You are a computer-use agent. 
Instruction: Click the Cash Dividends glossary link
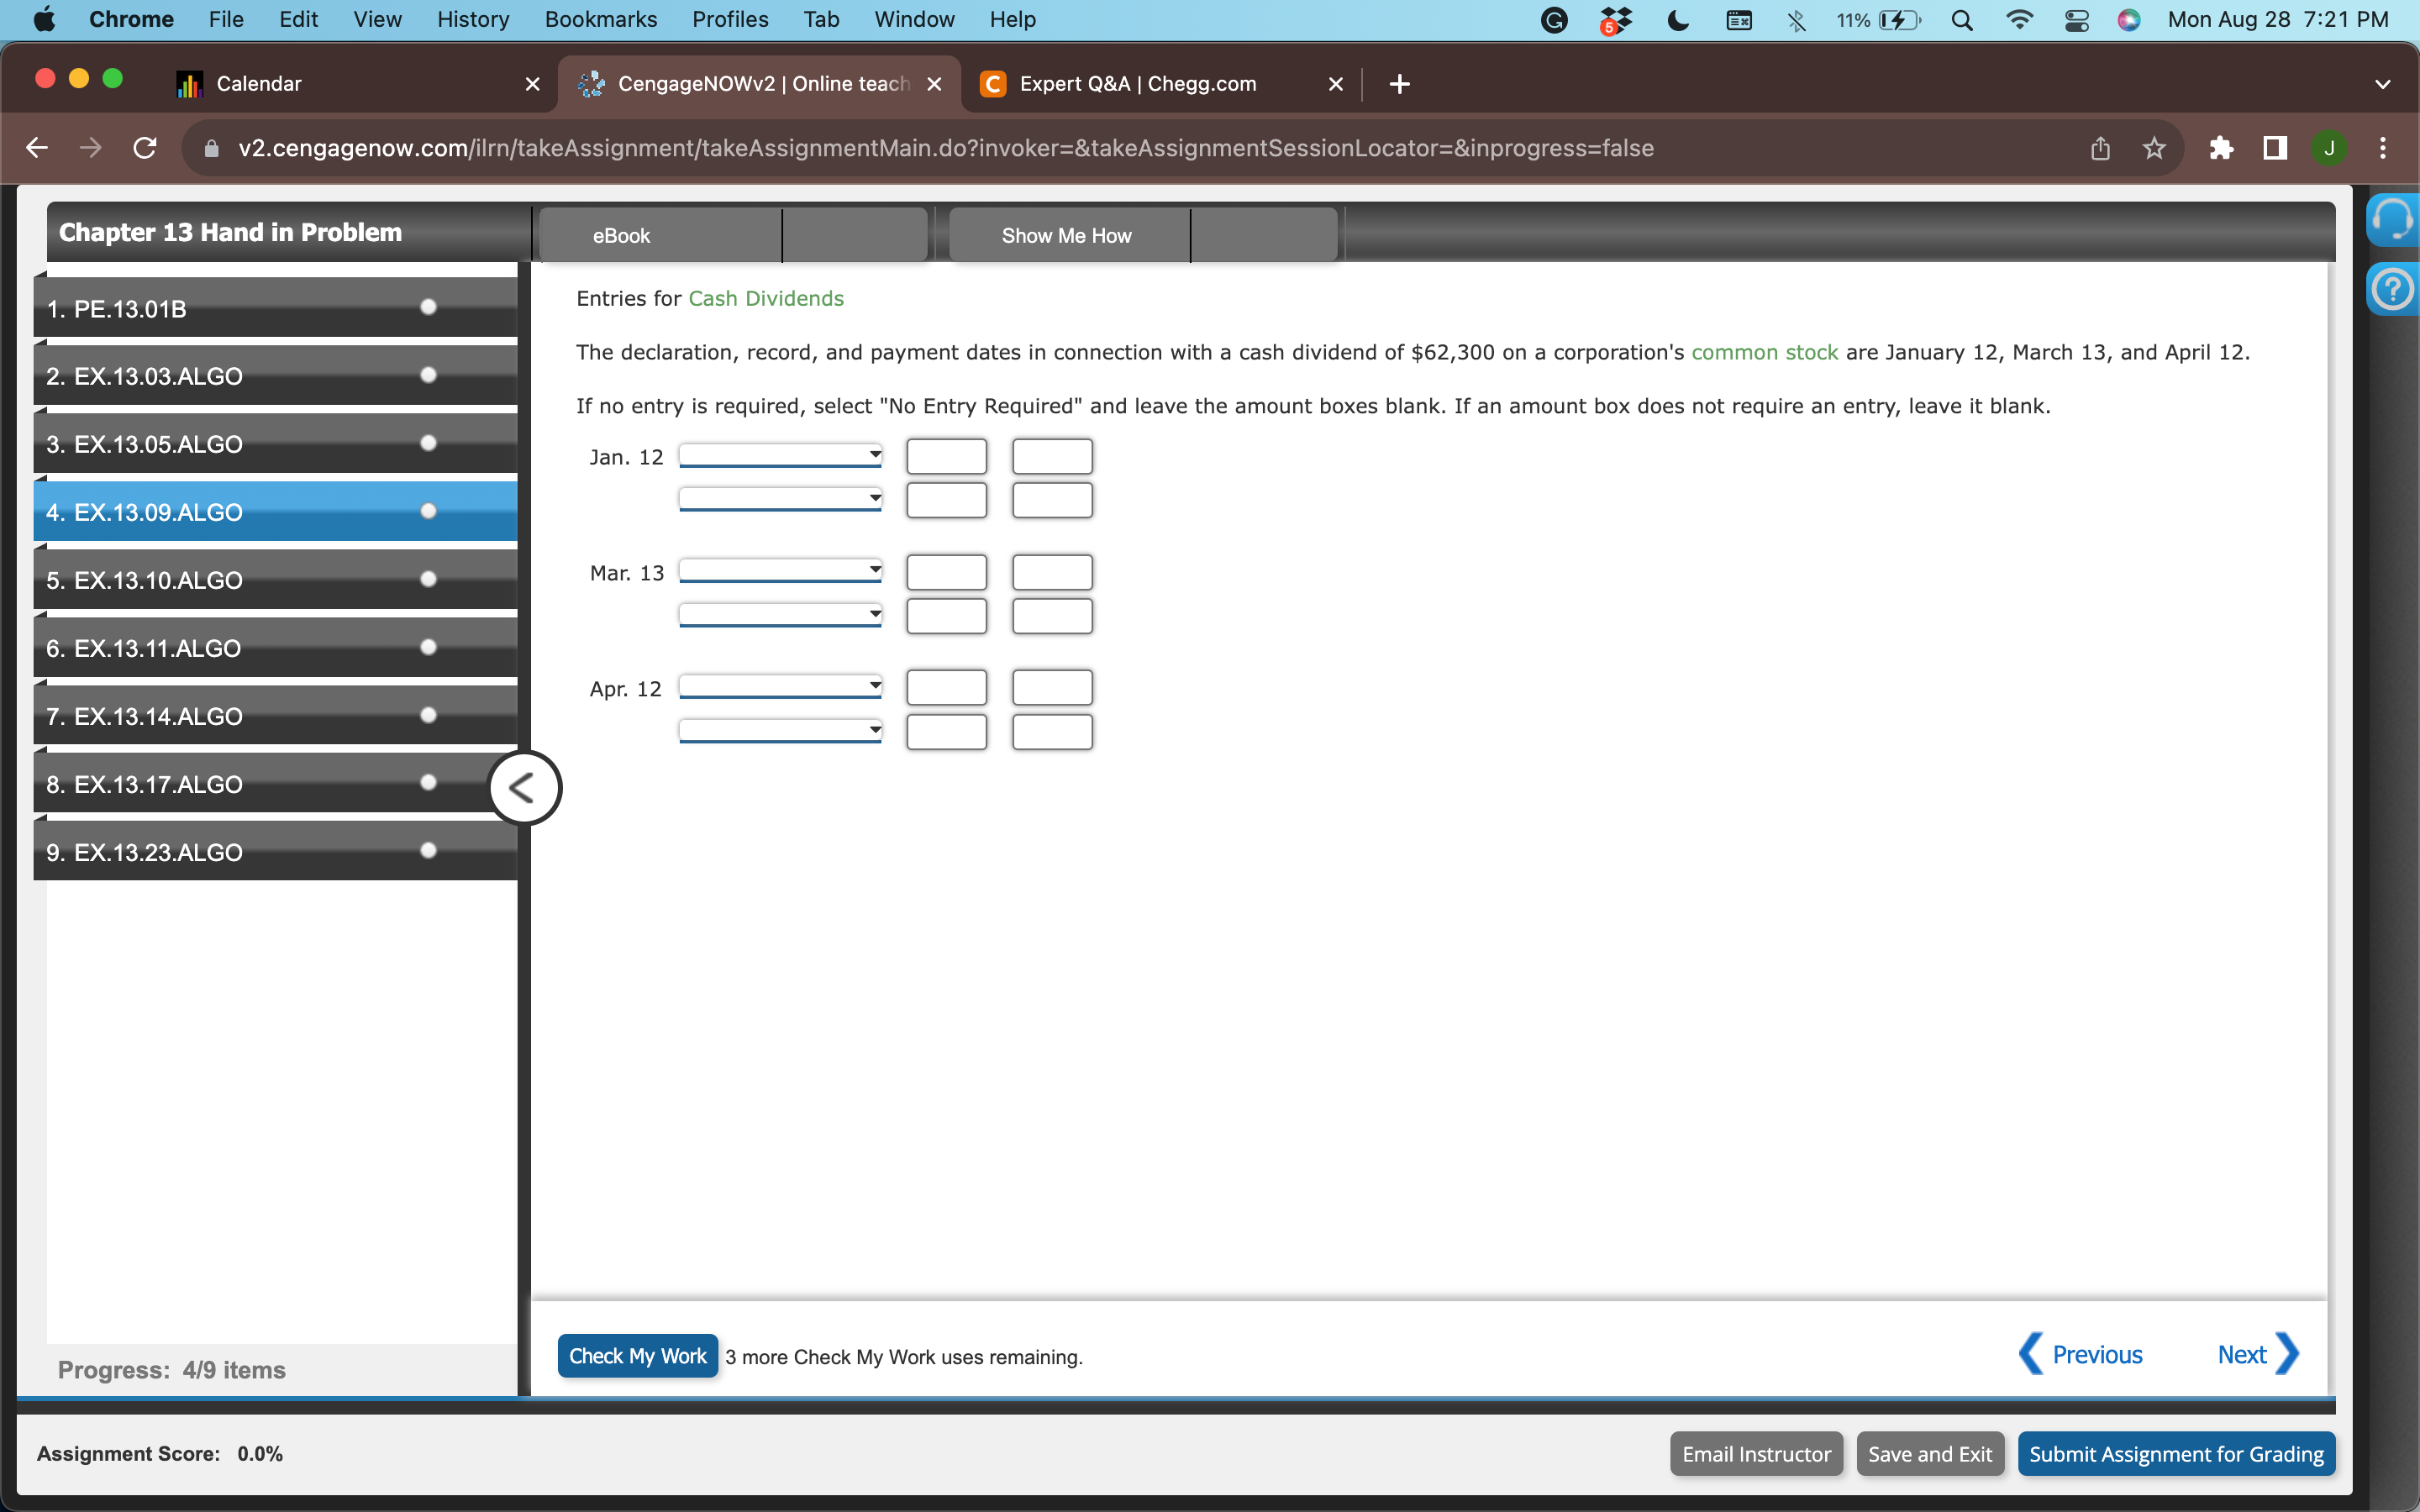[765, 299]
